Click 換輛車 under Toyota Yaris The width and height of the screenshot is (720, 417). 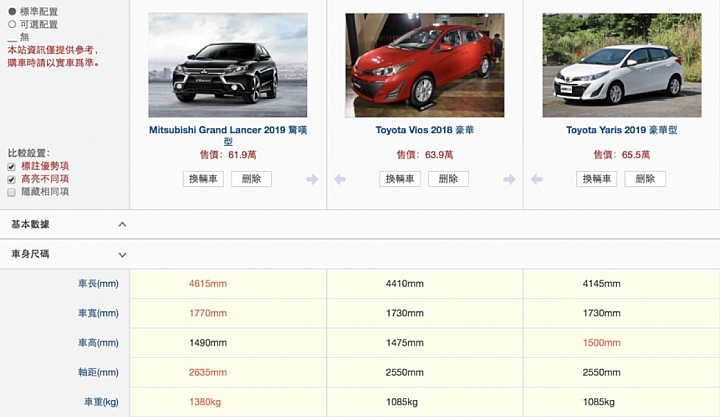coord(596,179)
